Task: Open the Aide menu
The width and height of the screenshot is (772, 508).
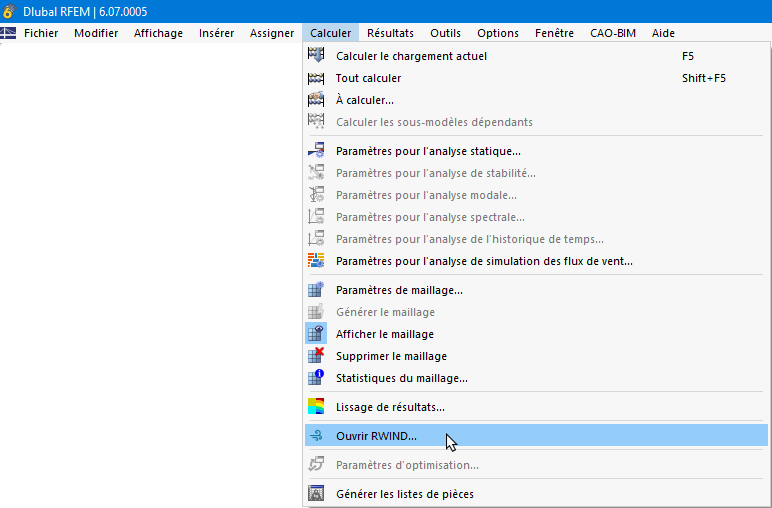Action: pyautogui.click(x=663, y=33)
